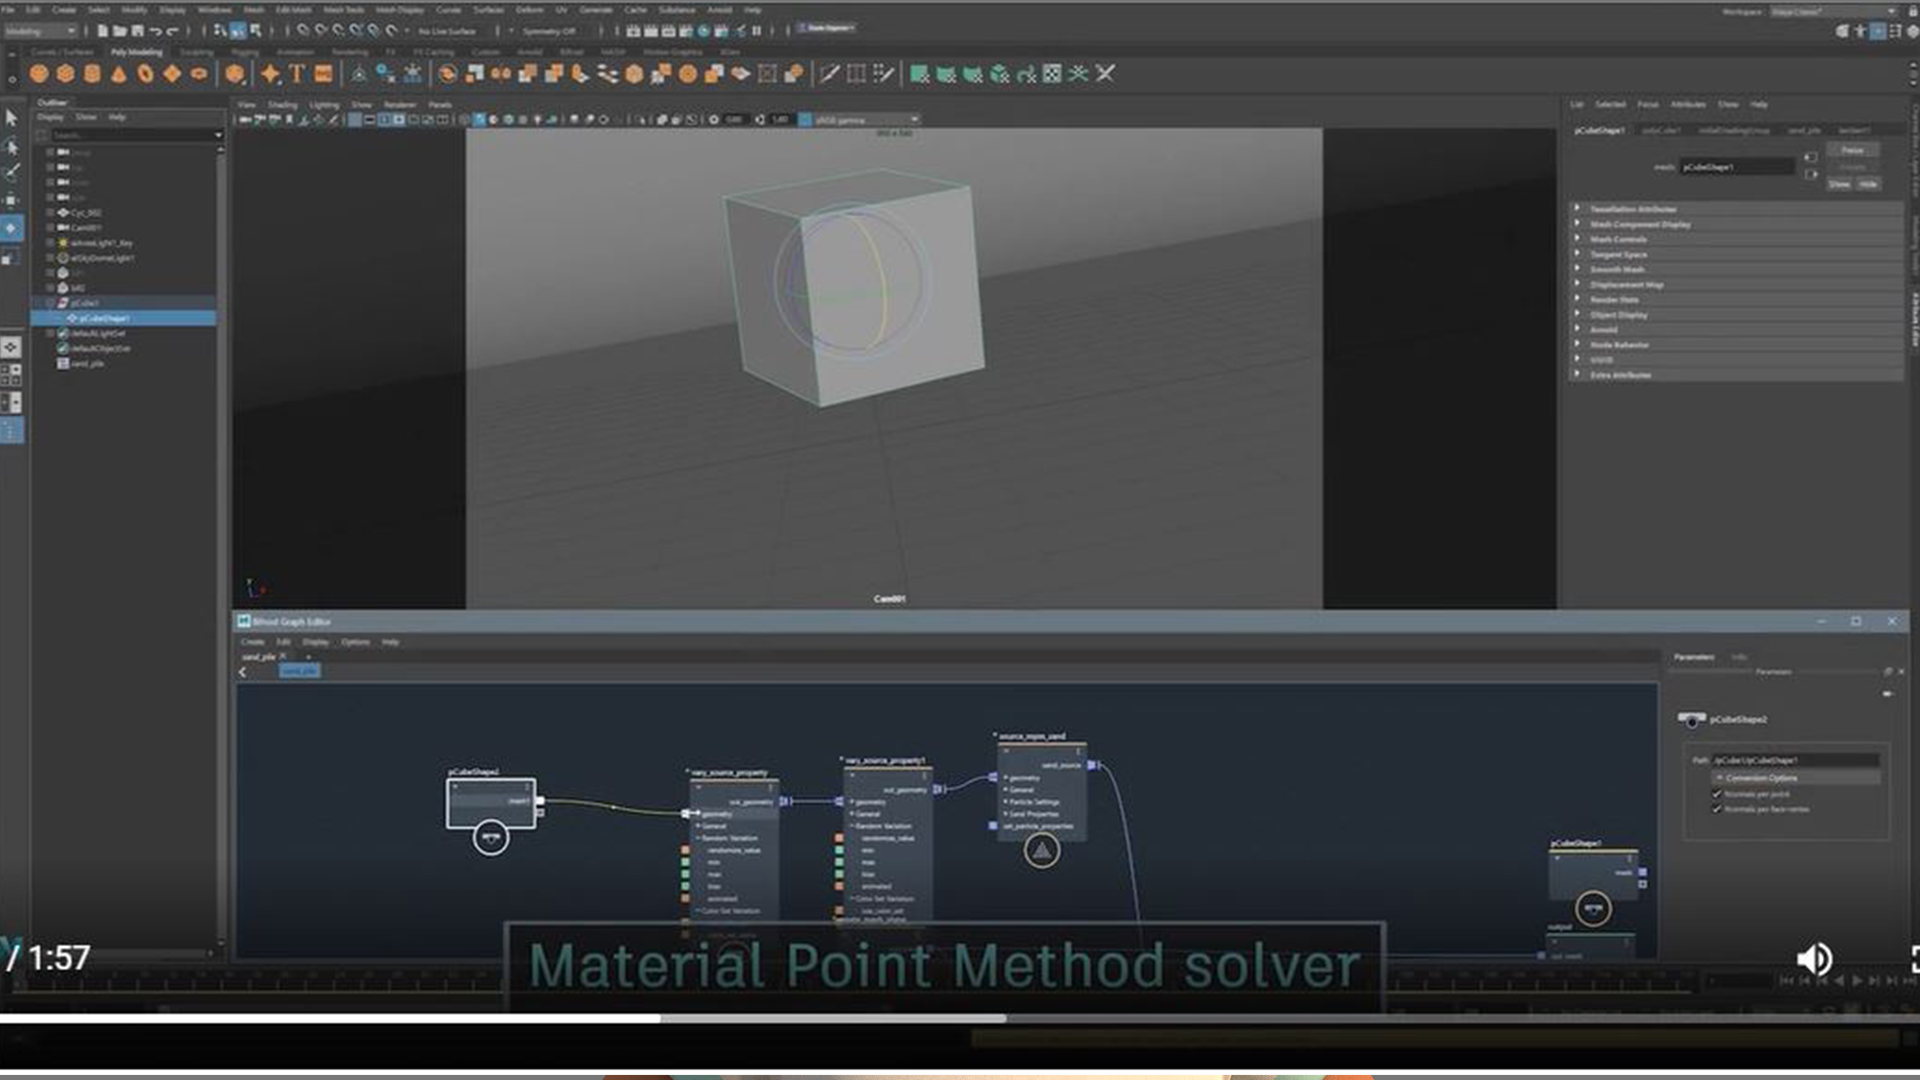Create a polygon cone from the shelf

[x=119, y=74]
